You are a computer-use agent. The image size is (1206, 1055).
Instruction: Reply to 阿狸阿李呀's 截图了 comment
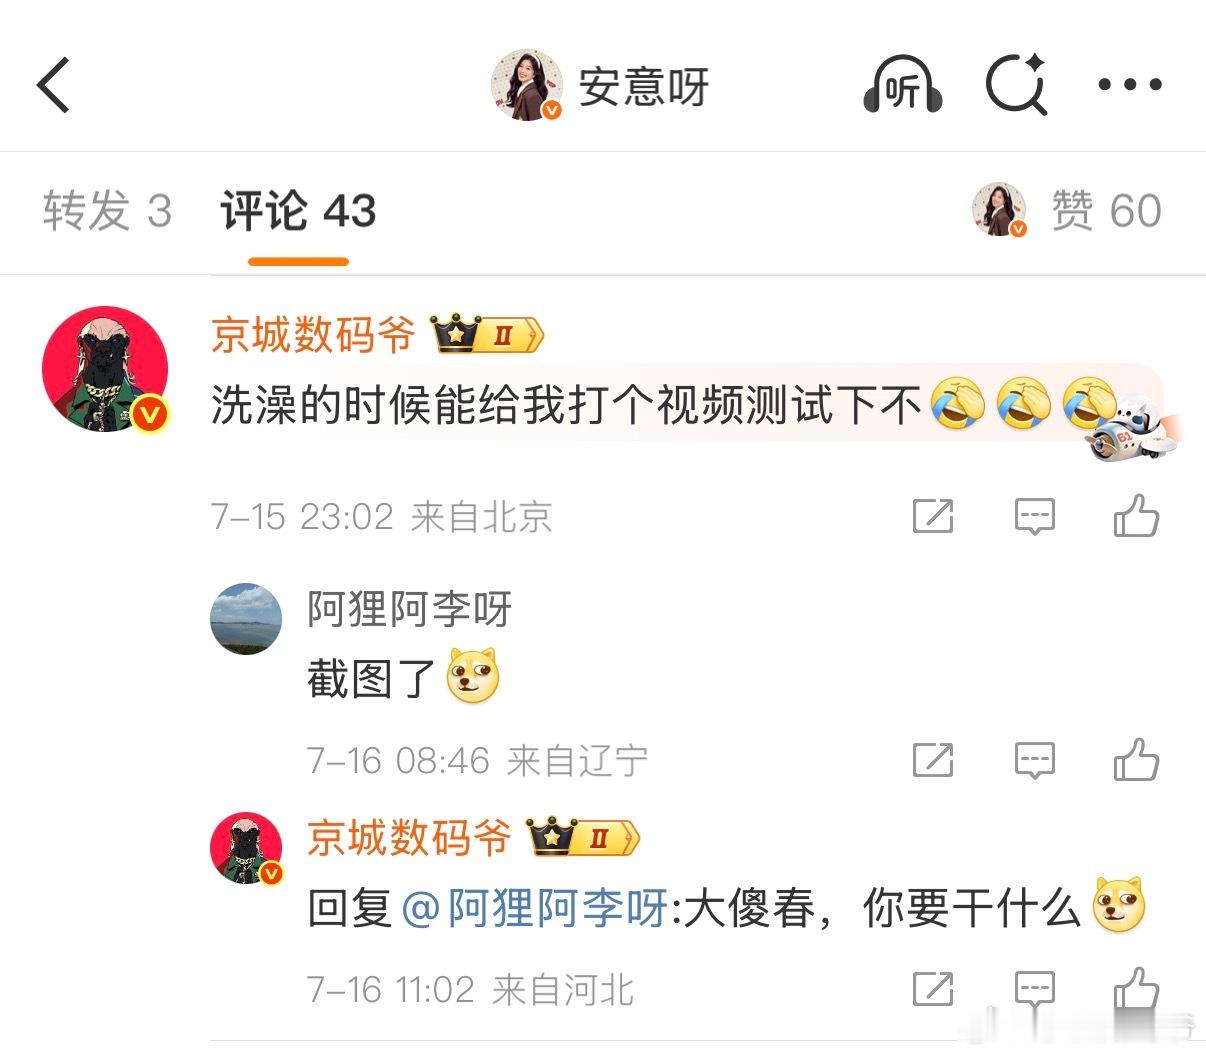pyautogui.click(x=1035, y=761)
